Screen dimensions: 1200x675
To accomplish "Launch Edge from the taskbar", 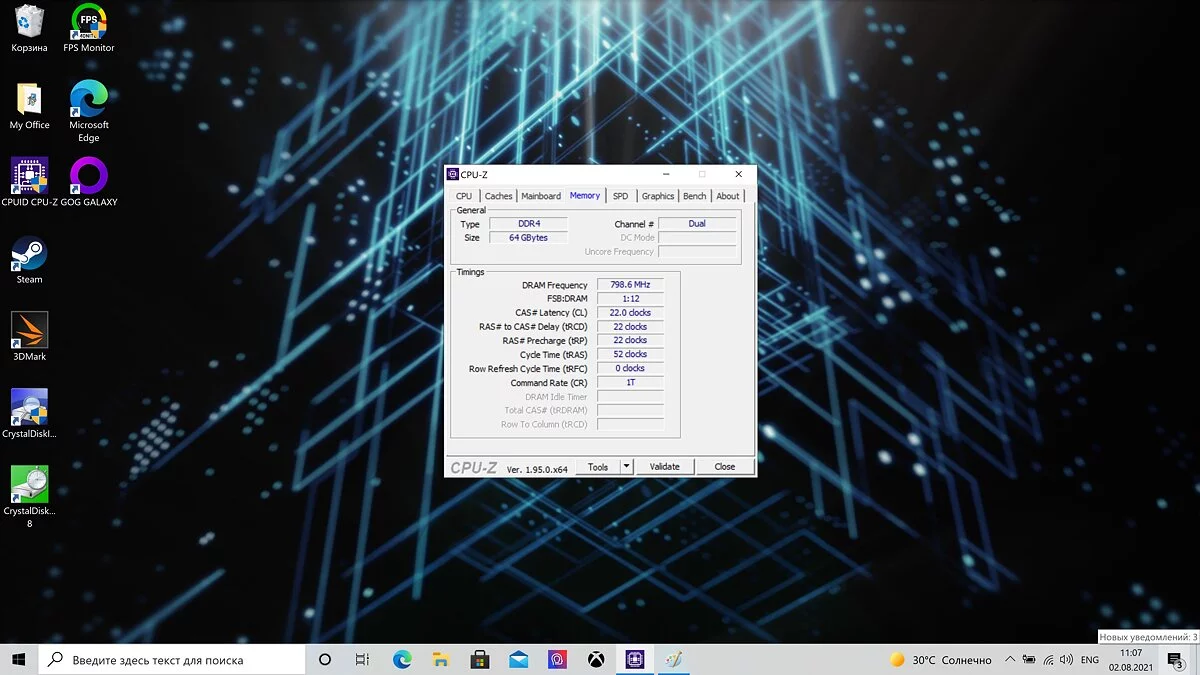I will (x=402, y=660).
